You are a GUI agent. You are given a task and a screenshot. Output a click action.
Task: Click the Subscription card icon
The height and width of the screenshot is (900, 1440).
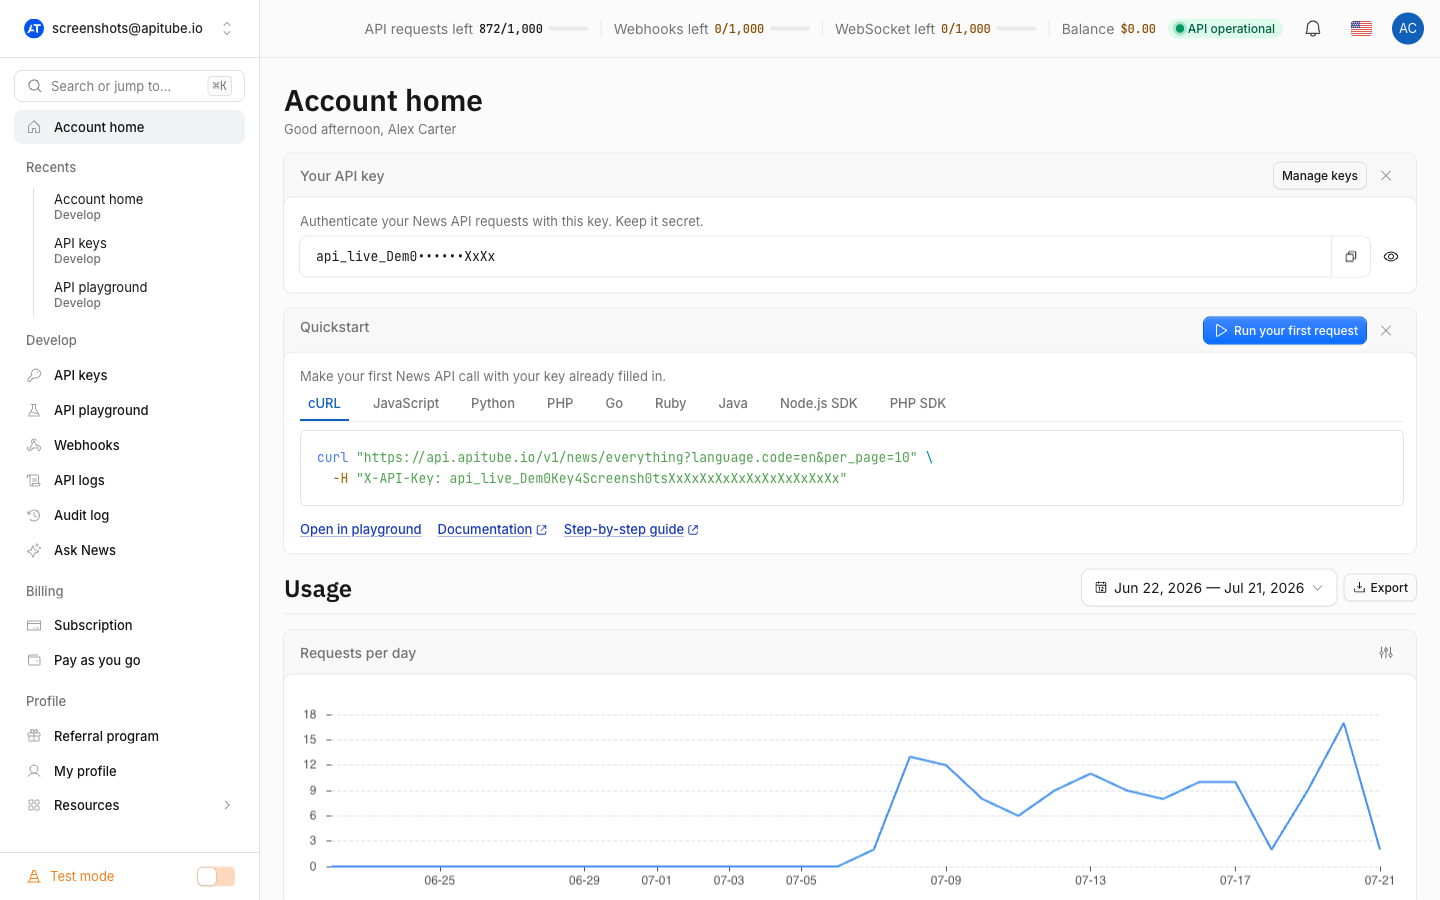[x=34, y=625]
